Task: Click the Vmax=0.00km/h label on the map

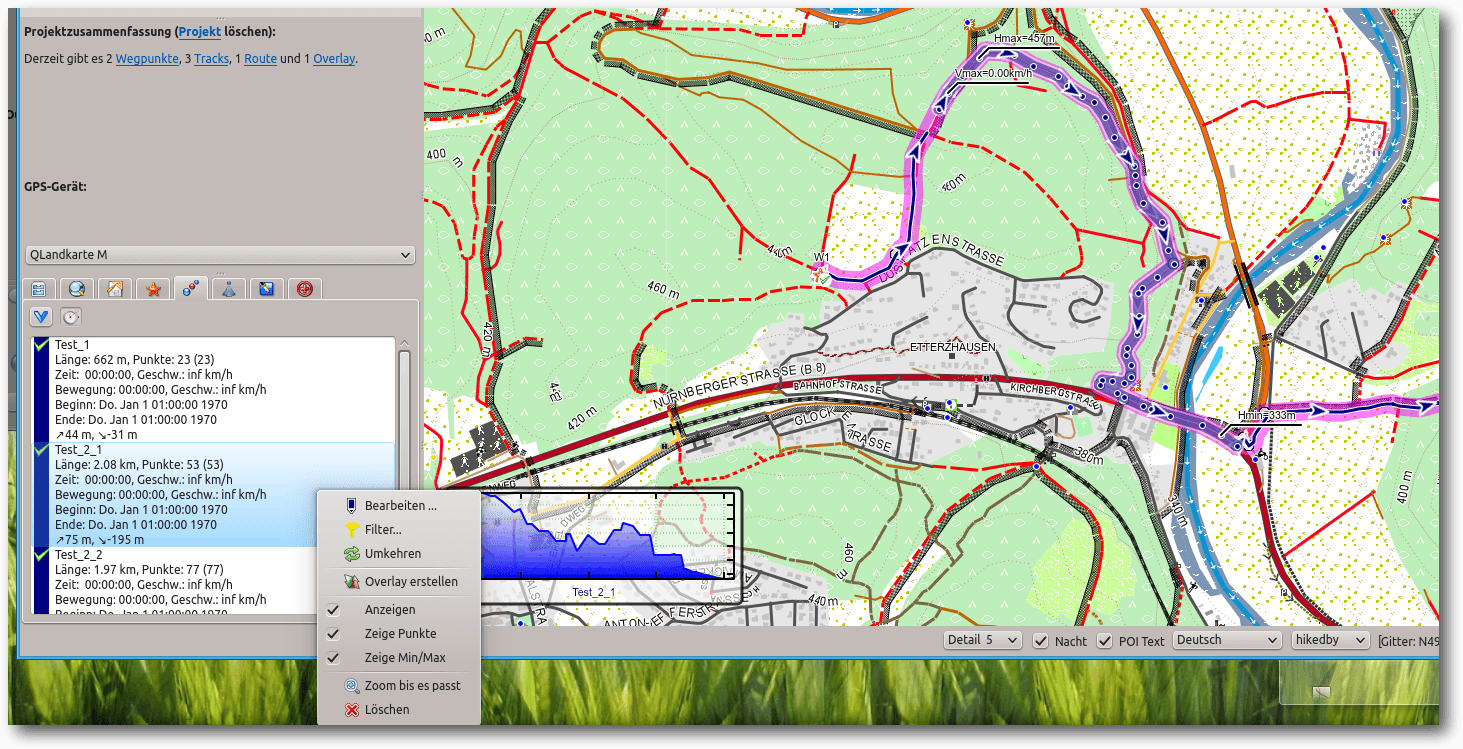Action: [x=993, y=73]
